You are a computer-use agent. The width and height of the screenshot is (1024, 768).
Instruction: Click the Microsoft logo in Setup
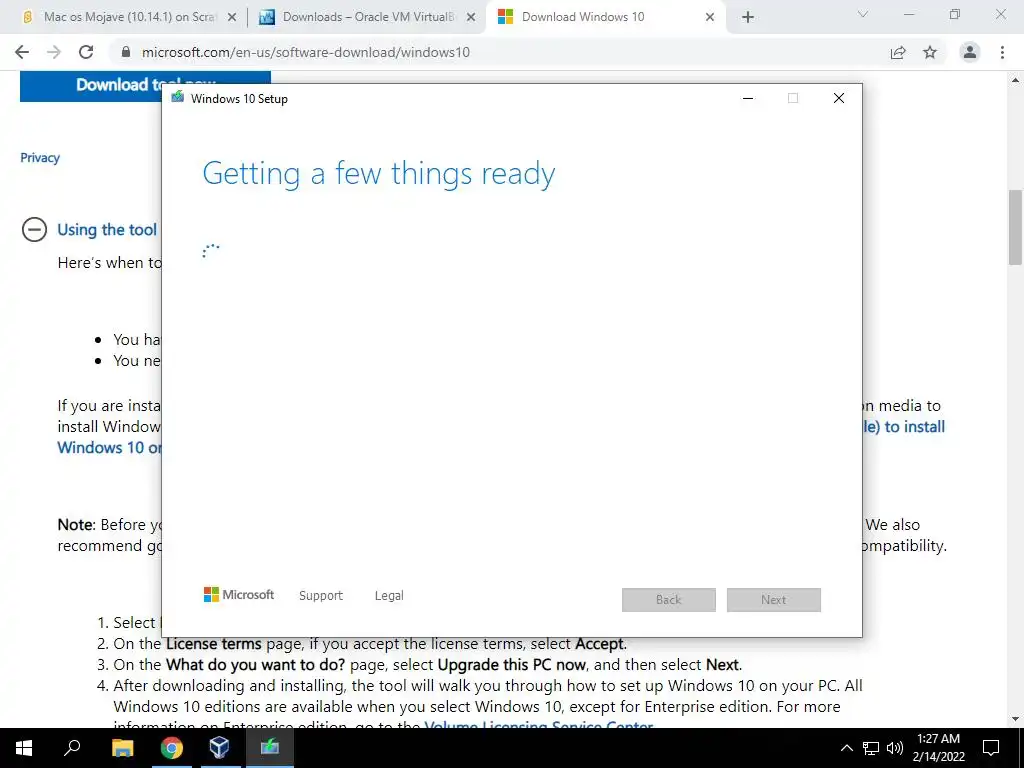pyautogui.click(x=239, y=595)
